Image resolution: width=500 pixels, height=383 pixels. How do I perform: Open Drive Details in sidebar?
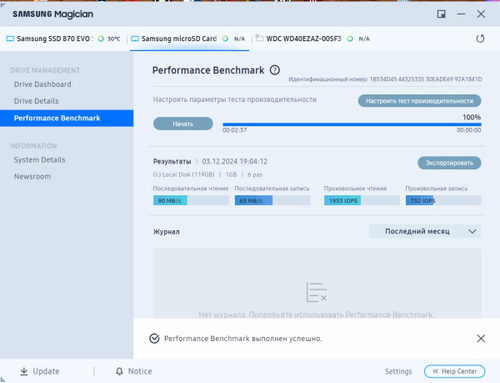click(36, 101)
